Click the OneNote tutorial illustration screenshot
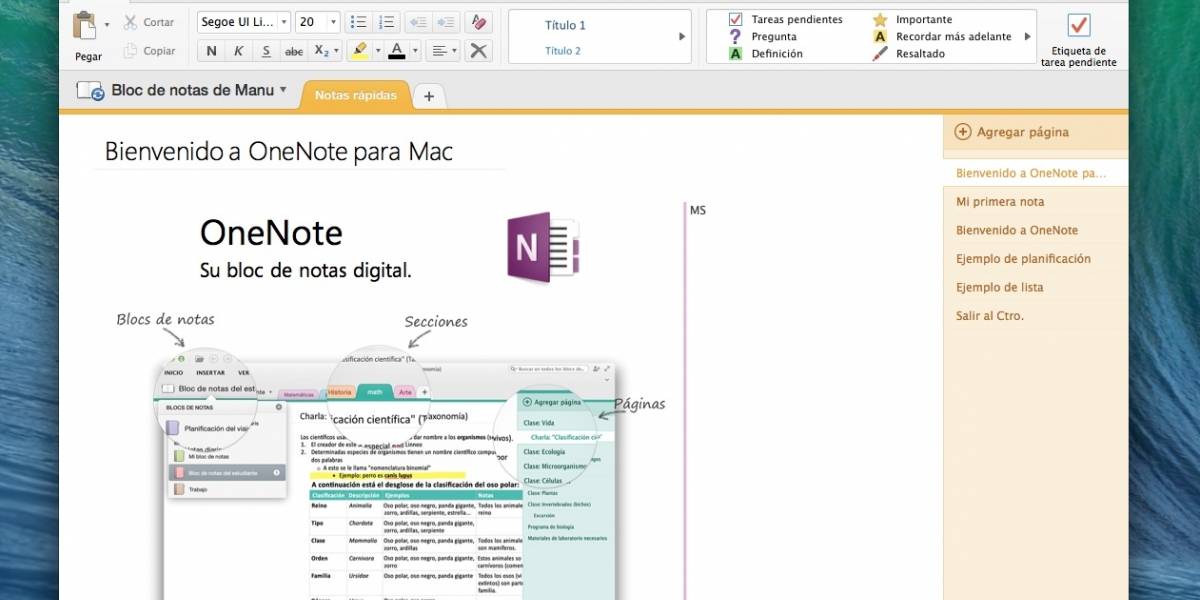 coord(390,475)
